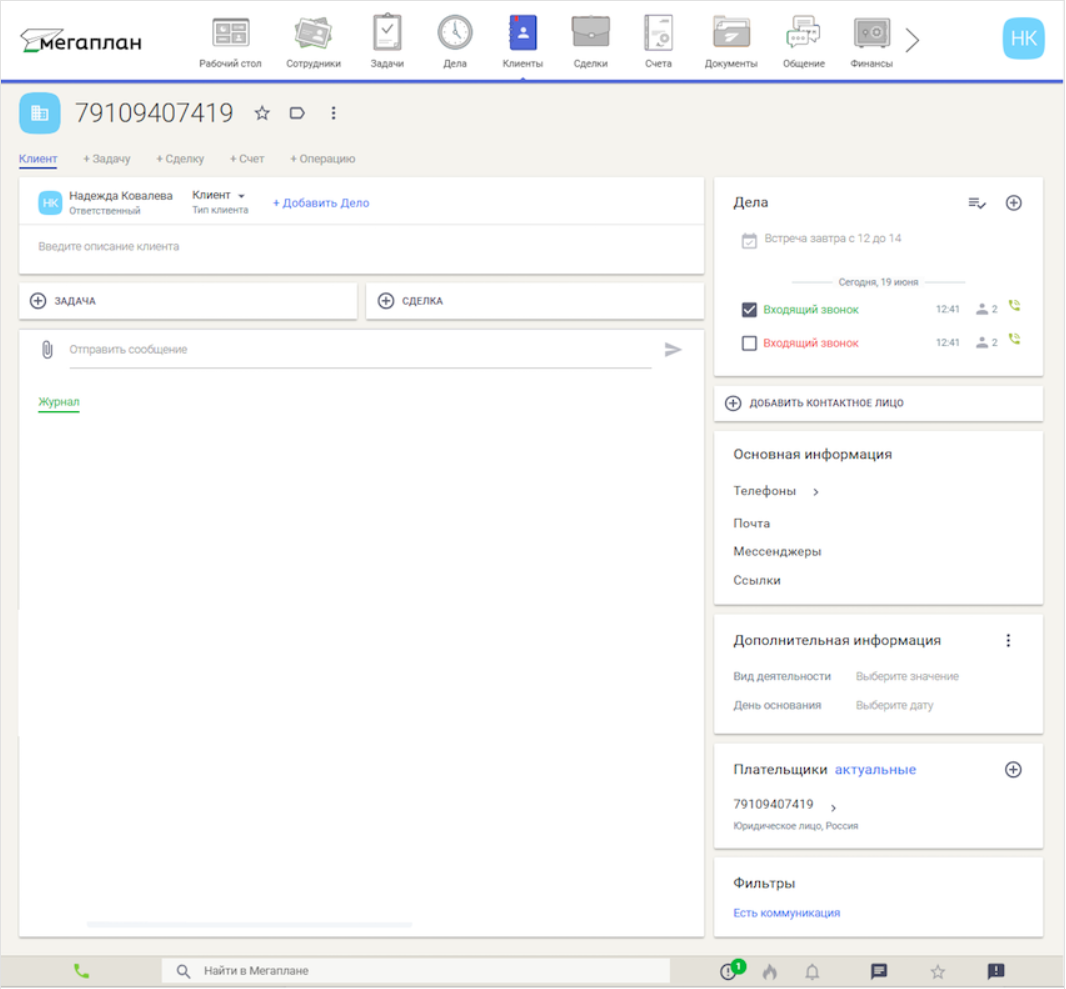Open the Финансы safe icon
This screenshot has width=1066, height=989.
point(871,34)
